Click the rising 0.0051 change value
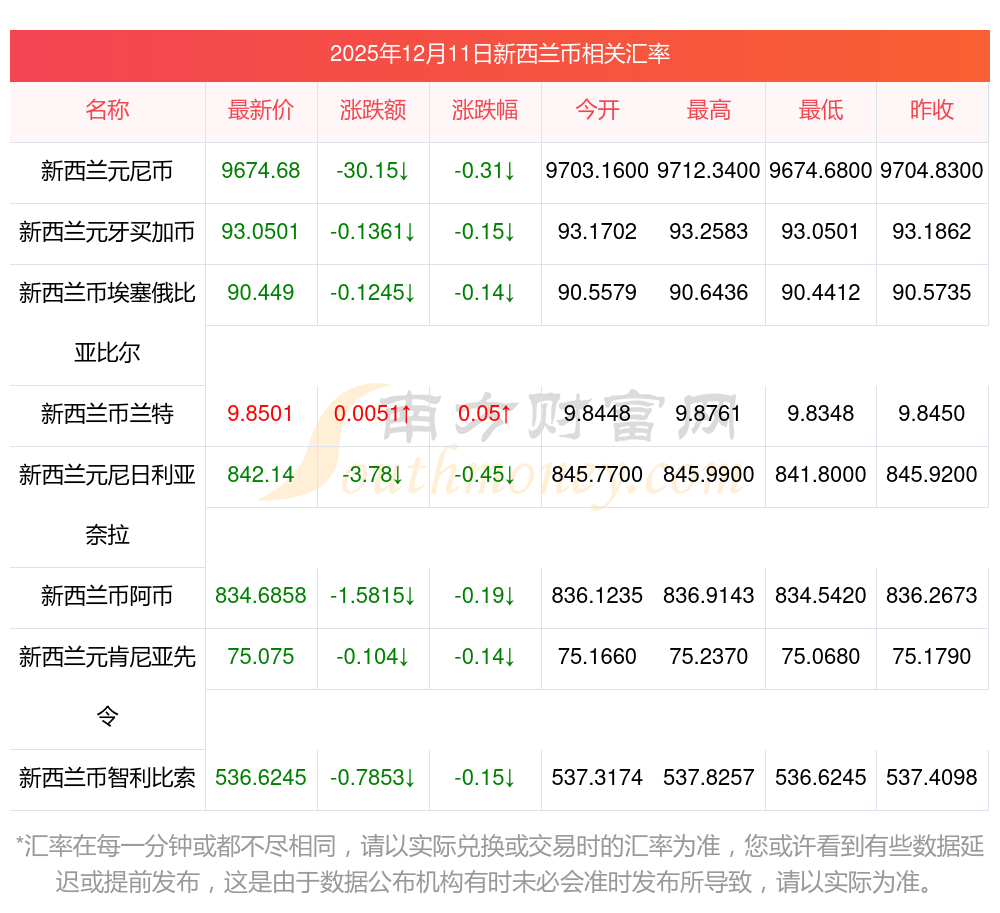The height and width of the screenshot is (913, 1000). coord(372,414)
